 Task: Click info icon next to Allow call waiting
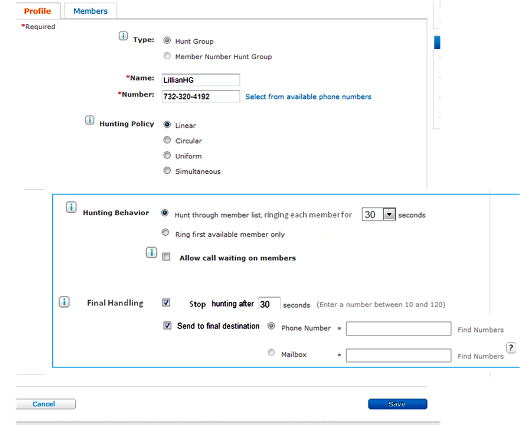click(x=151, y=252)
